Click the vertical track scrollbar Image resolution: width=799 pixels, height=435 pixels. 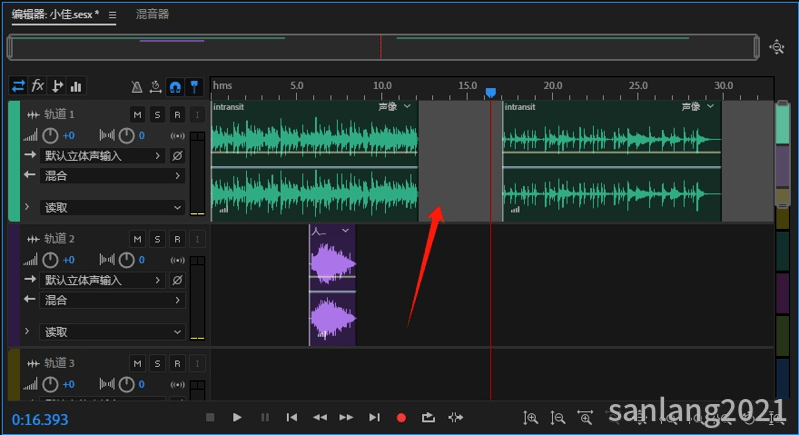point(783,155)
